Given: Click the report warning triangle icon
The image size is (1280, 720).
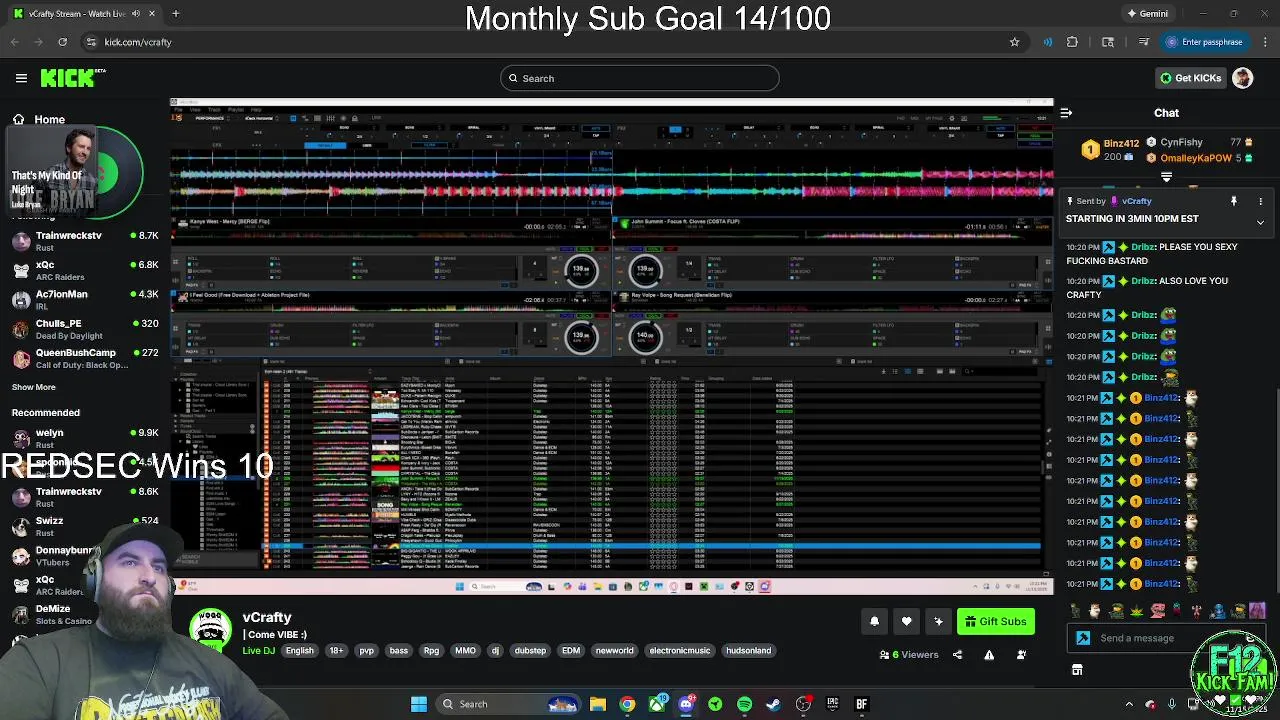Looking at the screenshot, I should pyautogui.click(x=989, y=655).
